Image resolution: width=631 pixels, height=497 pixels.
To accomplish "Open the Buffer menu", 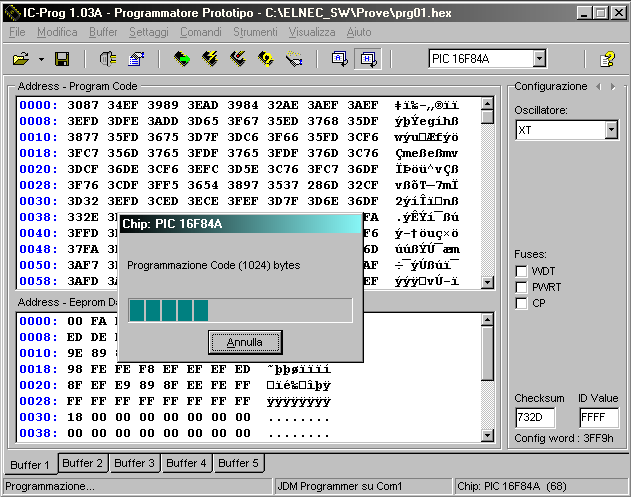I will pos(103,32).
